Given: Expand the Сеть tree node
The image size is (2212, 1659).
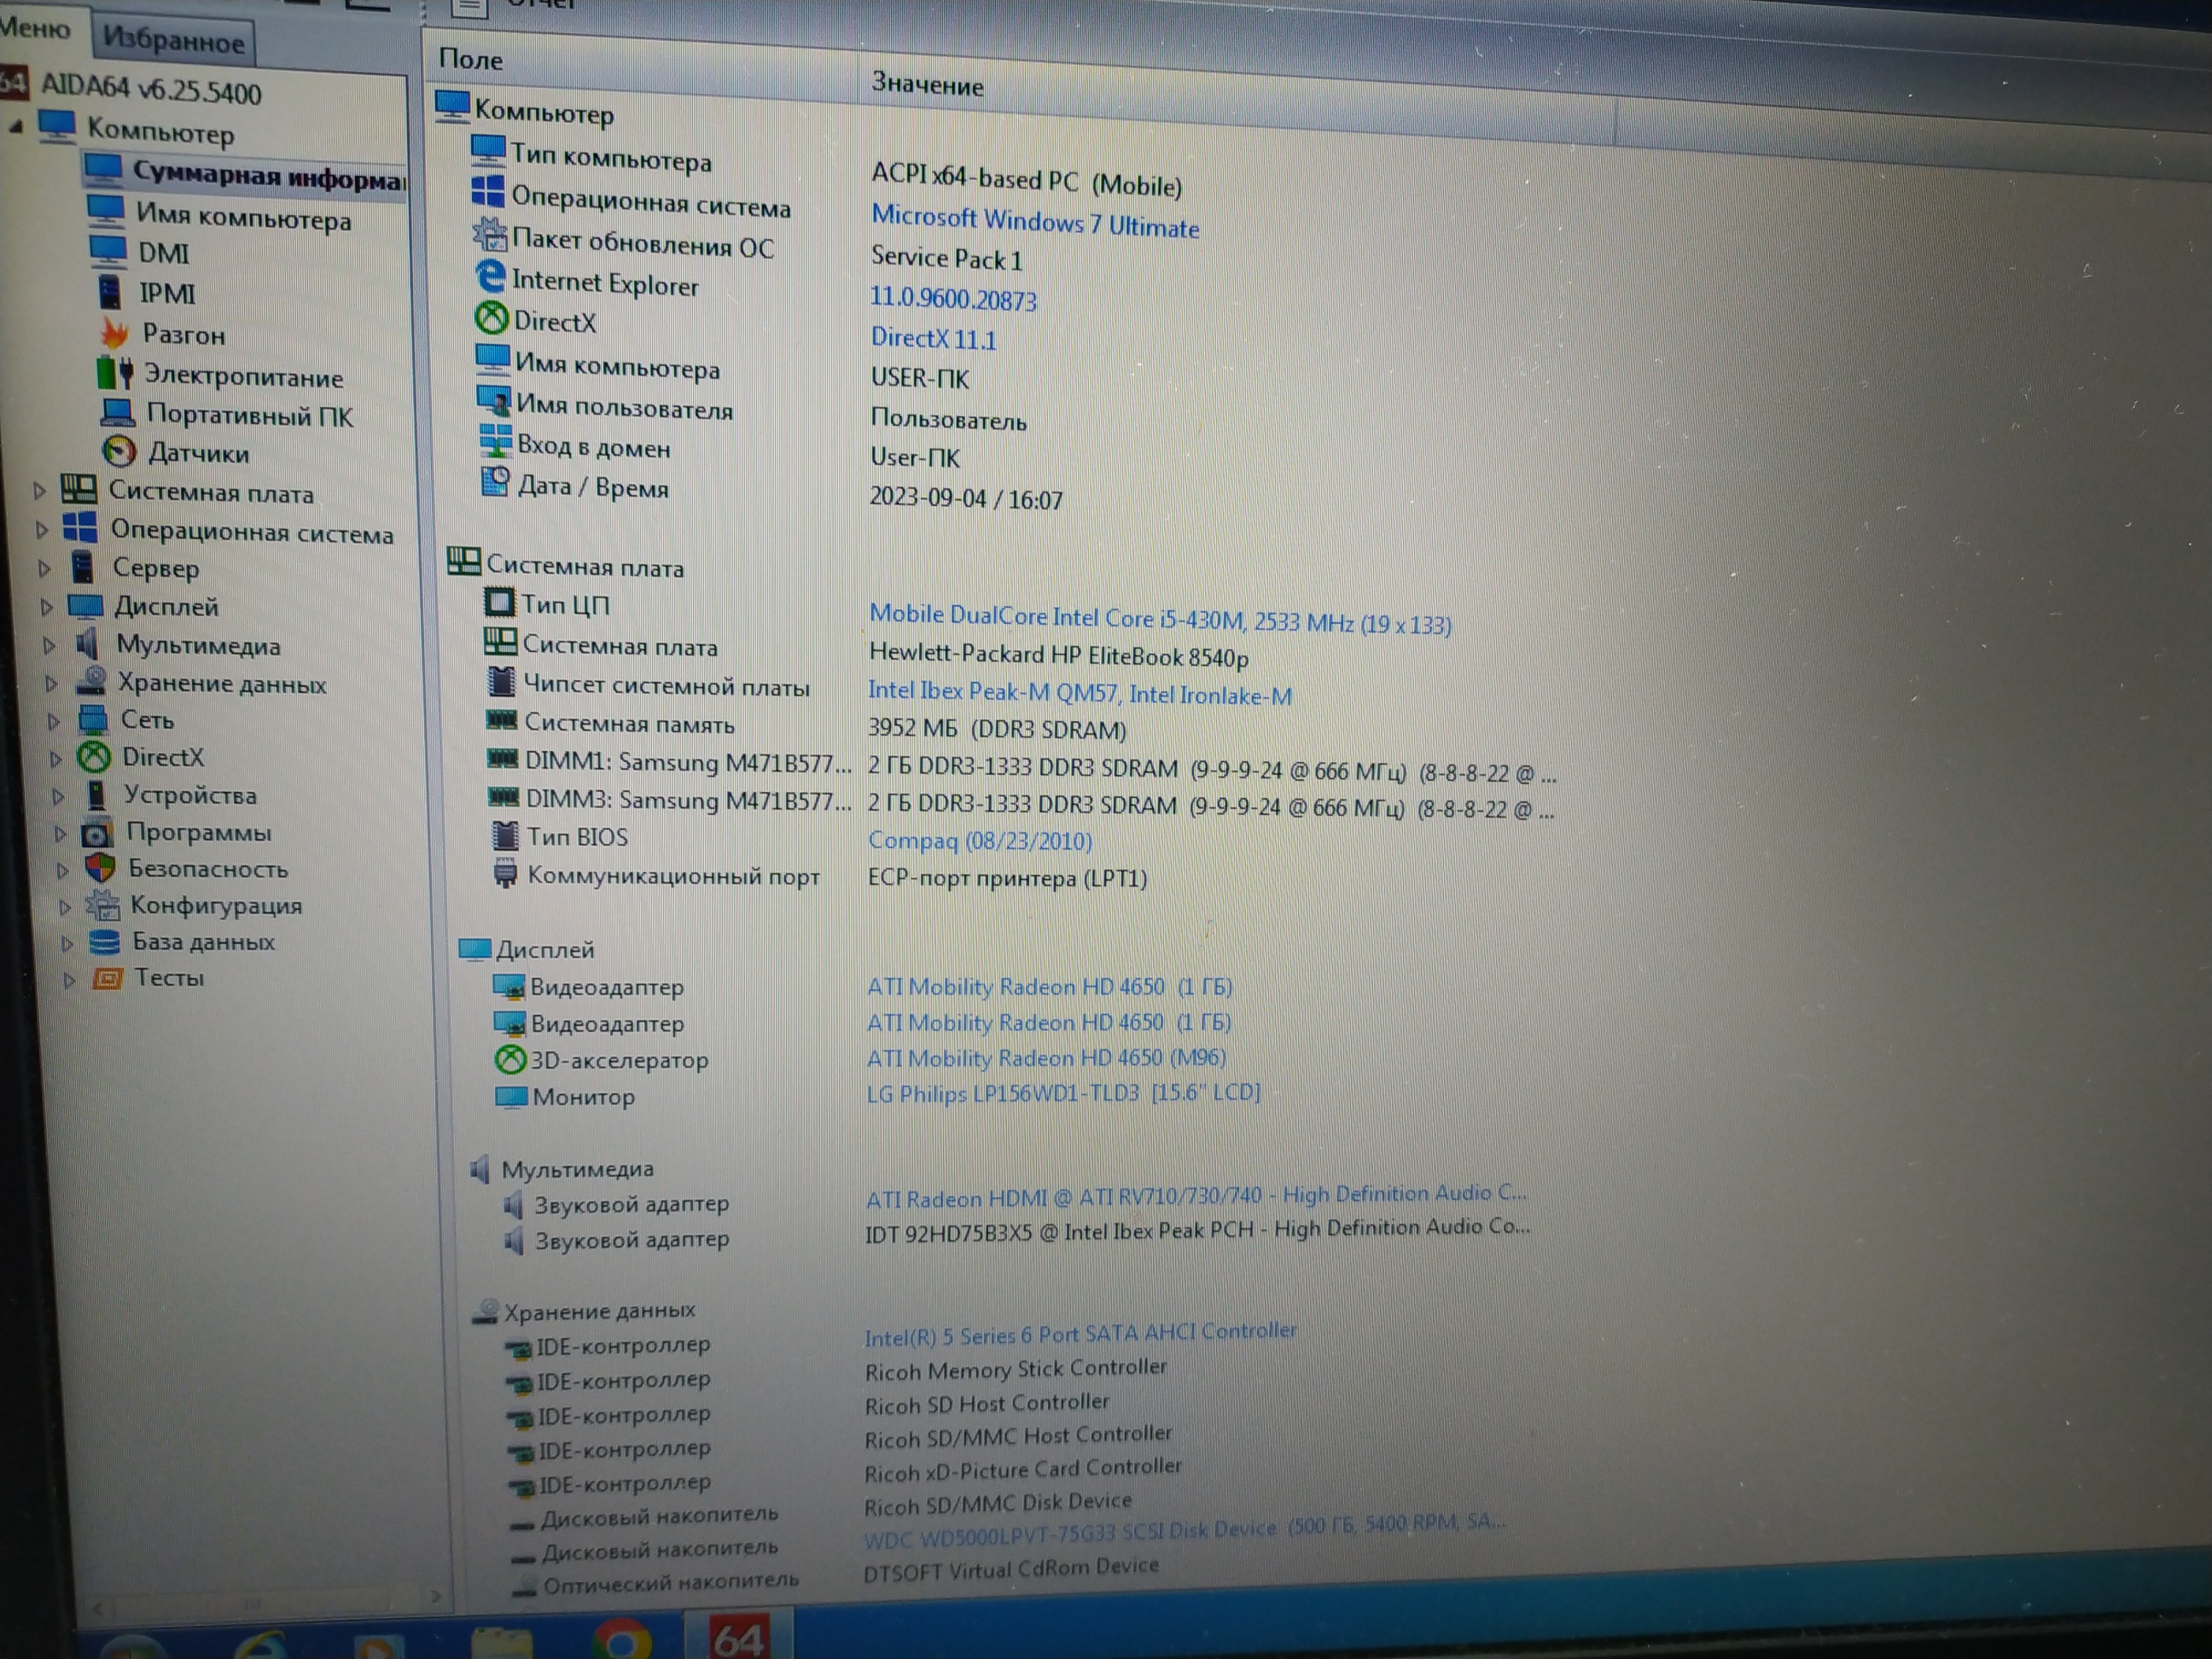Looking at the screenshot, I should (x=54, y=720).
